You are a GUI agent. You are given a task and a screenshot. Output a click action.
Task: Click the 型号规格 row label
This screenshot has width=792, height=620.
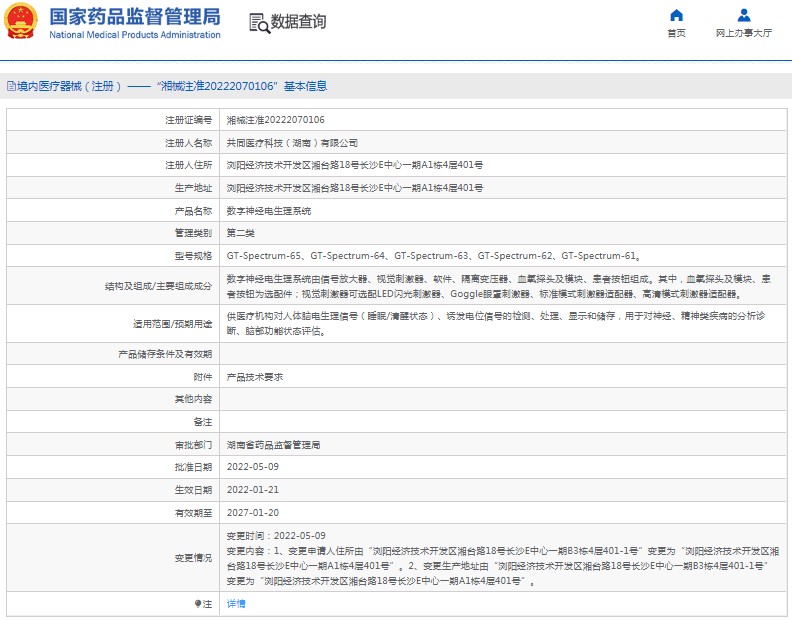point(193,256)
